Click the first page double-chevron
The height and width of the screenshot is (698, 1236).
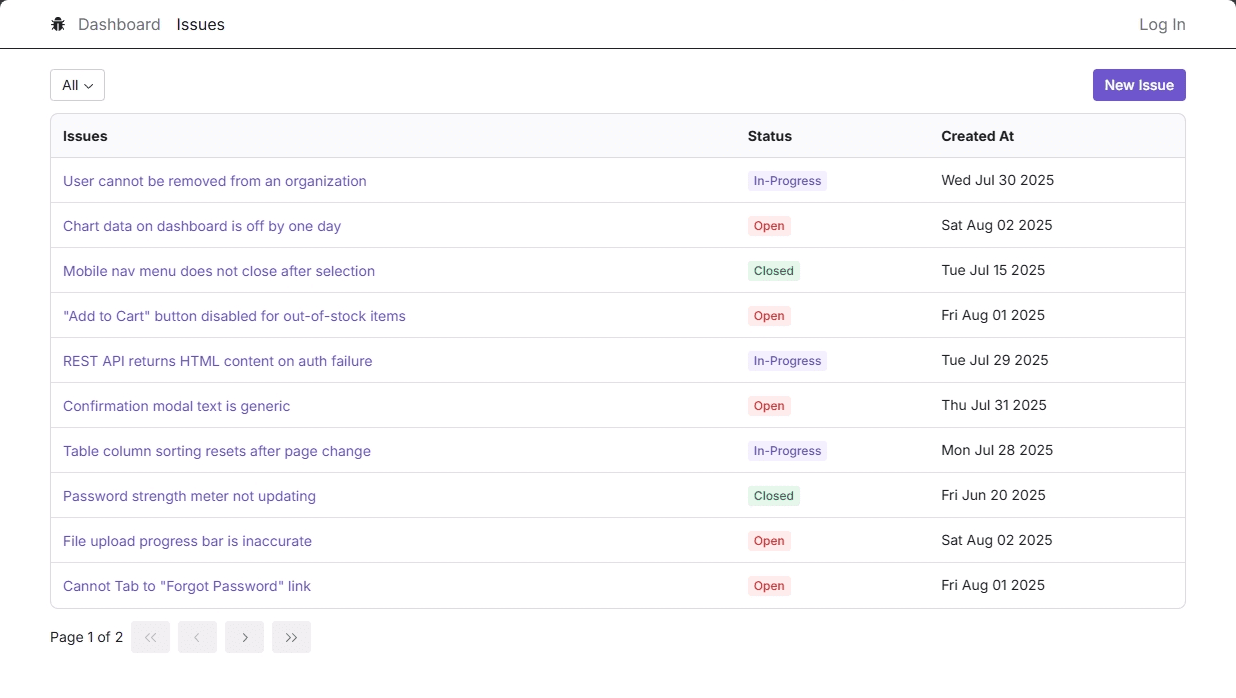coord(150,637)
